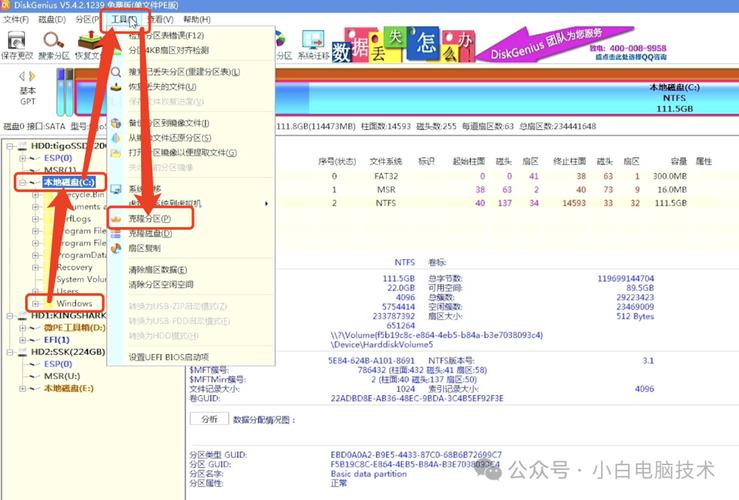Select the EFI(1) tree item

57,340
